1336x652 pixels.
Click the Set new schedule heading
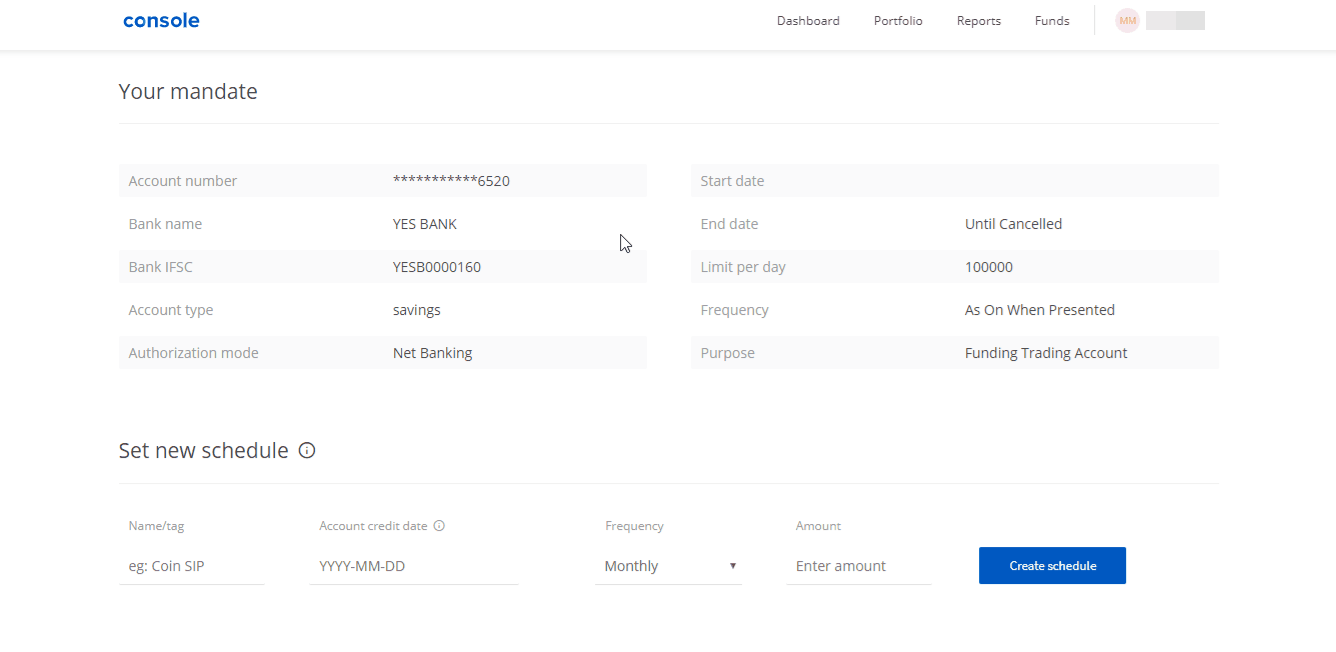coord(204,450)
